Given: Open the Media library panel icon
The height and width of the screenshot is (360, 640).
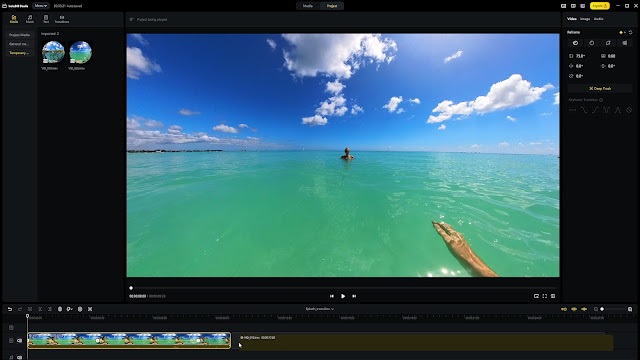Looking at the screenshot, I should click(13, 19).
